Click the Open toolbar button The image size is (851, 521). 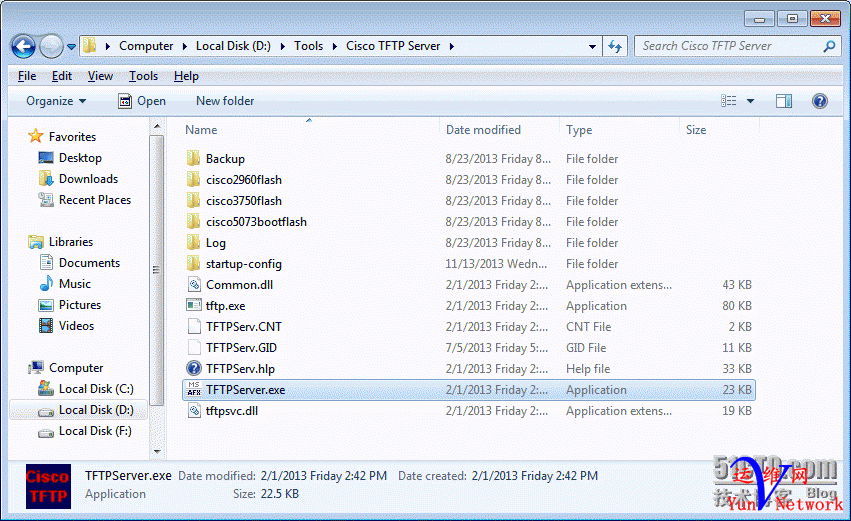coord(142,101)
